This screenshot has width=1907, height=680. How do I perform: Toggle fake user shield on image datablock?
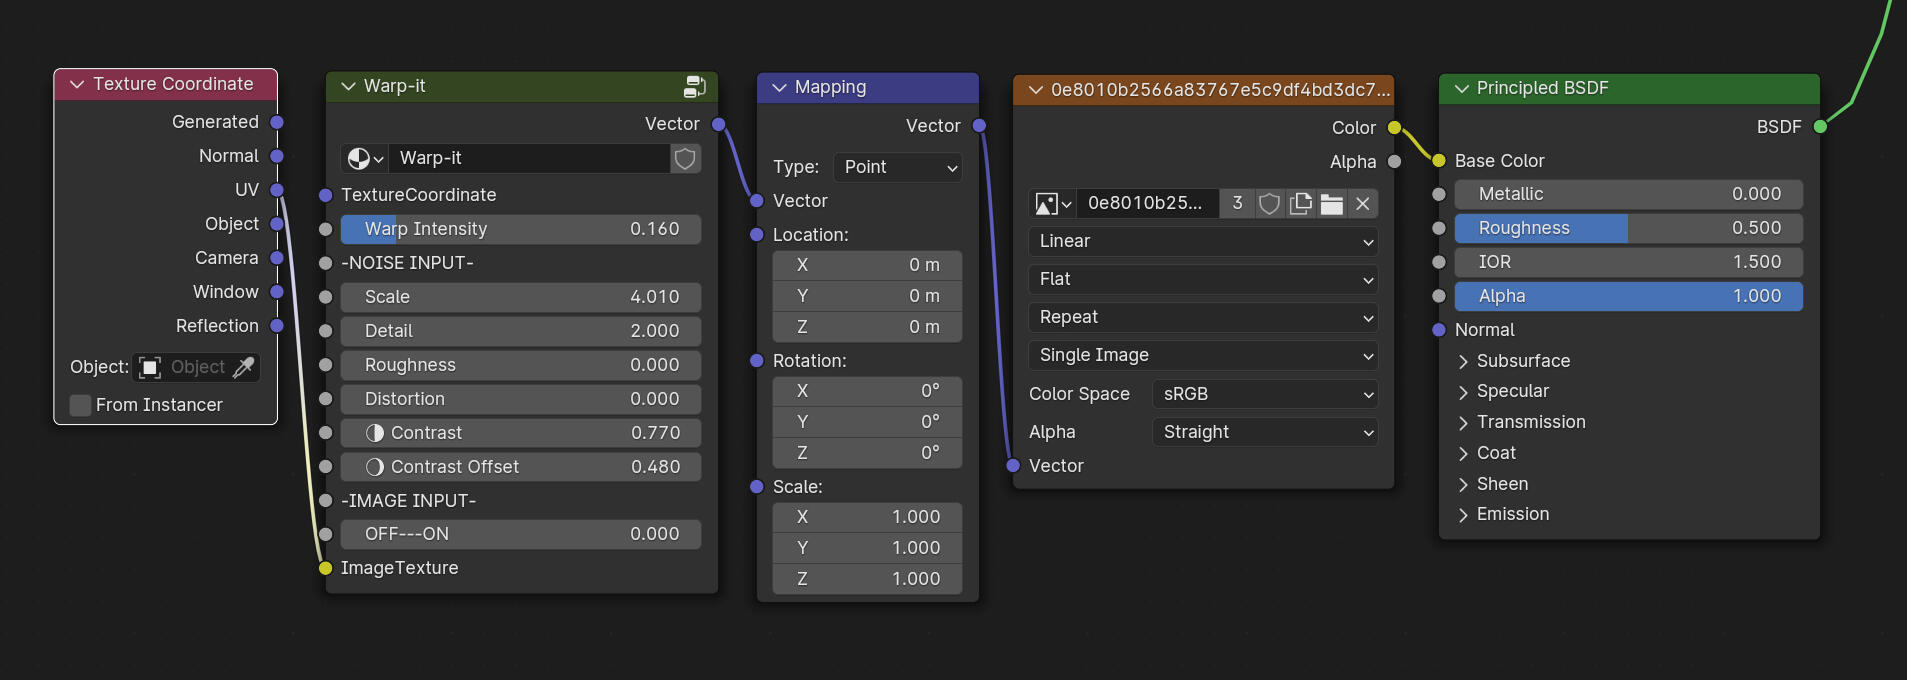1269,204
